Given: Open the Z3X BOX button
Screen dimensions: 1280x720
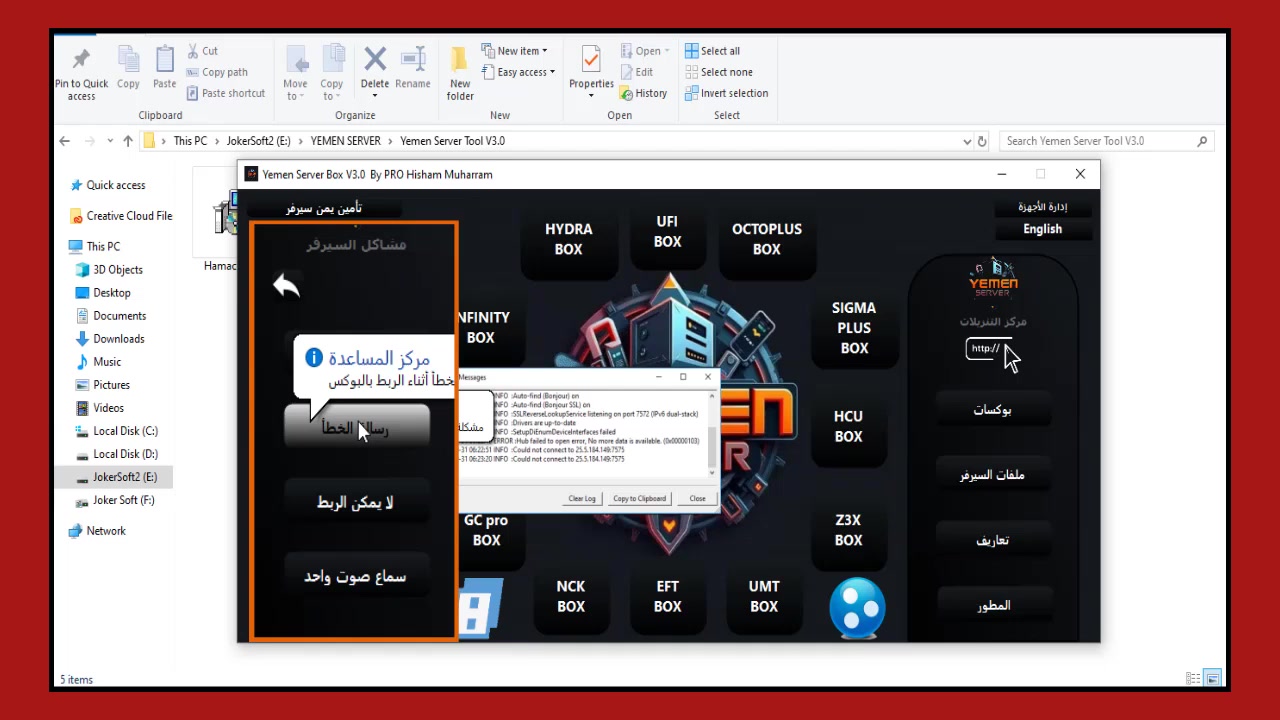Looking at the screenshot, I should pos(848,529).
